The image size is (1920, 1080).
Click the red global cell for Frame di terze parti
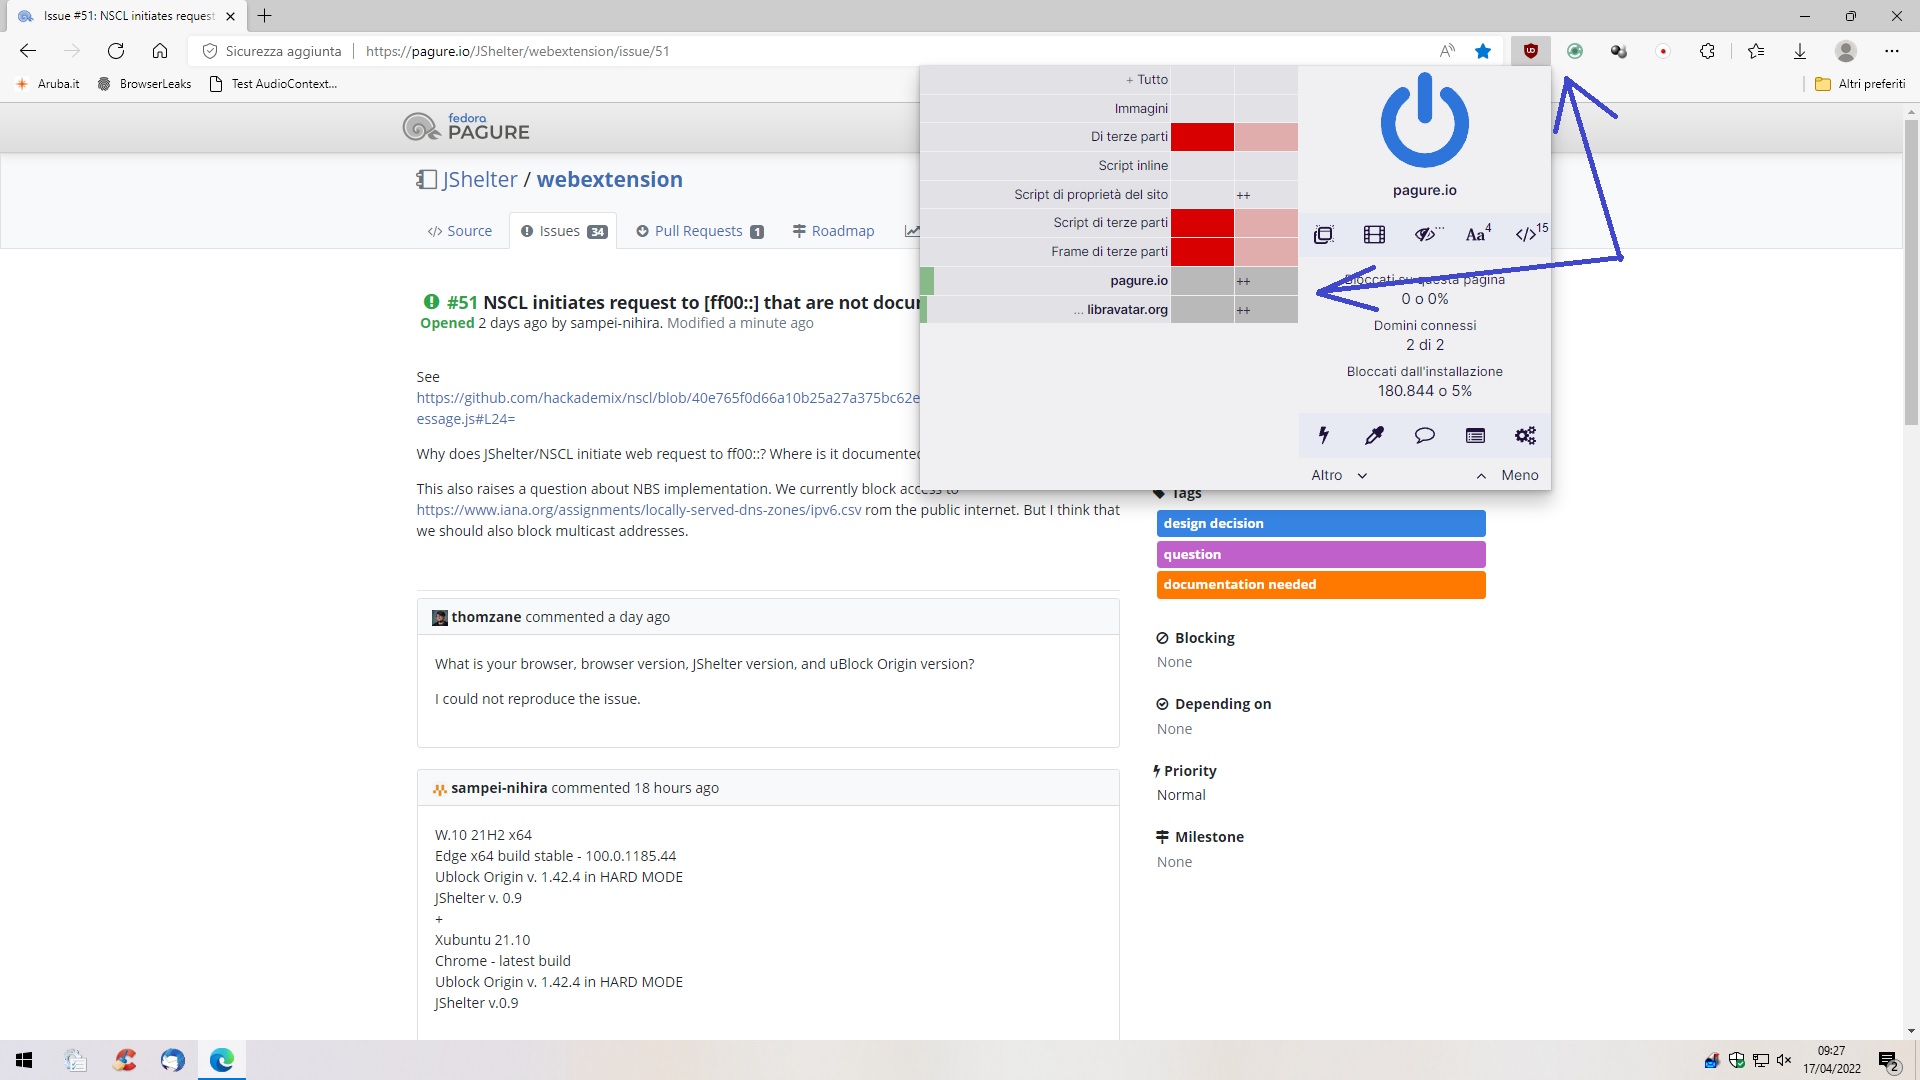click(1202, 252)
